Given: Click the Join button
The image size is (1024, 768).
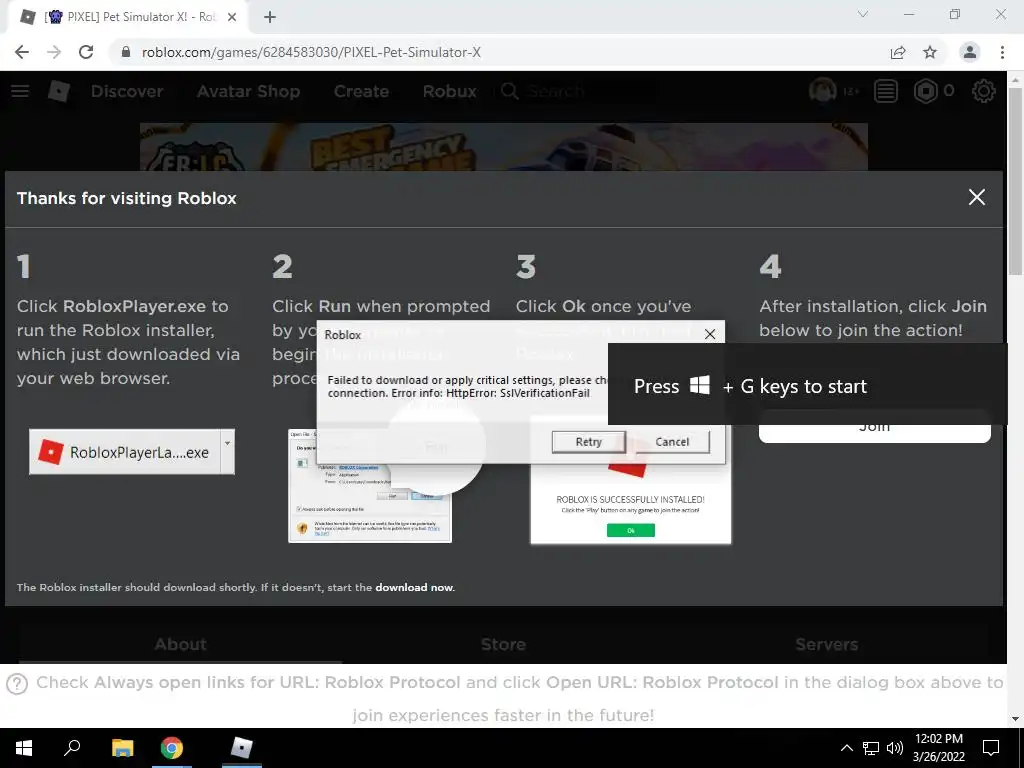Looking at the screenshot, I should click(x=874, y=432).
